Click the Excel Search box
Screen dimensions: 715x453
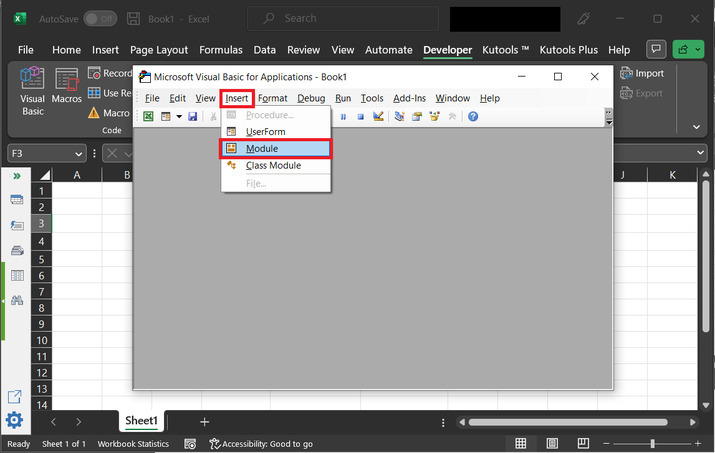pos(342,19)
